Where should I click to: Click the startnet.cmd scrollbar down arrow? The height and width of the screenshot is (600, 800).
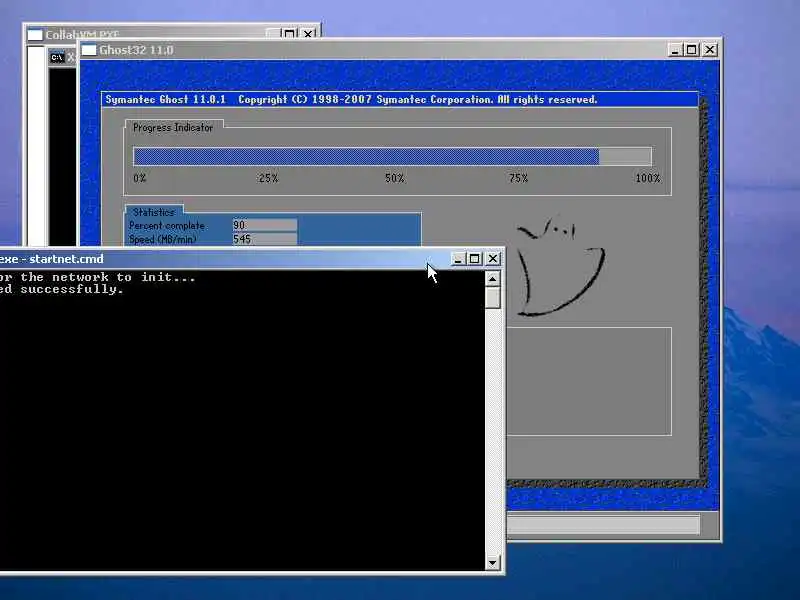[492, 563]
